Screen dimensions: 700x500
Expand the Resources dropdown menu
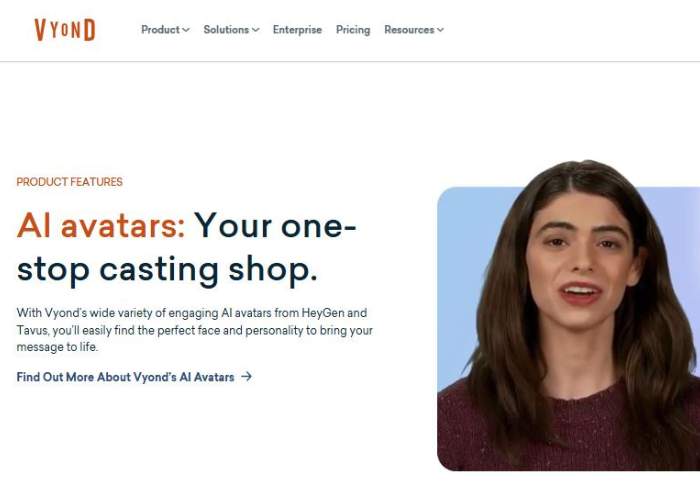414,30
